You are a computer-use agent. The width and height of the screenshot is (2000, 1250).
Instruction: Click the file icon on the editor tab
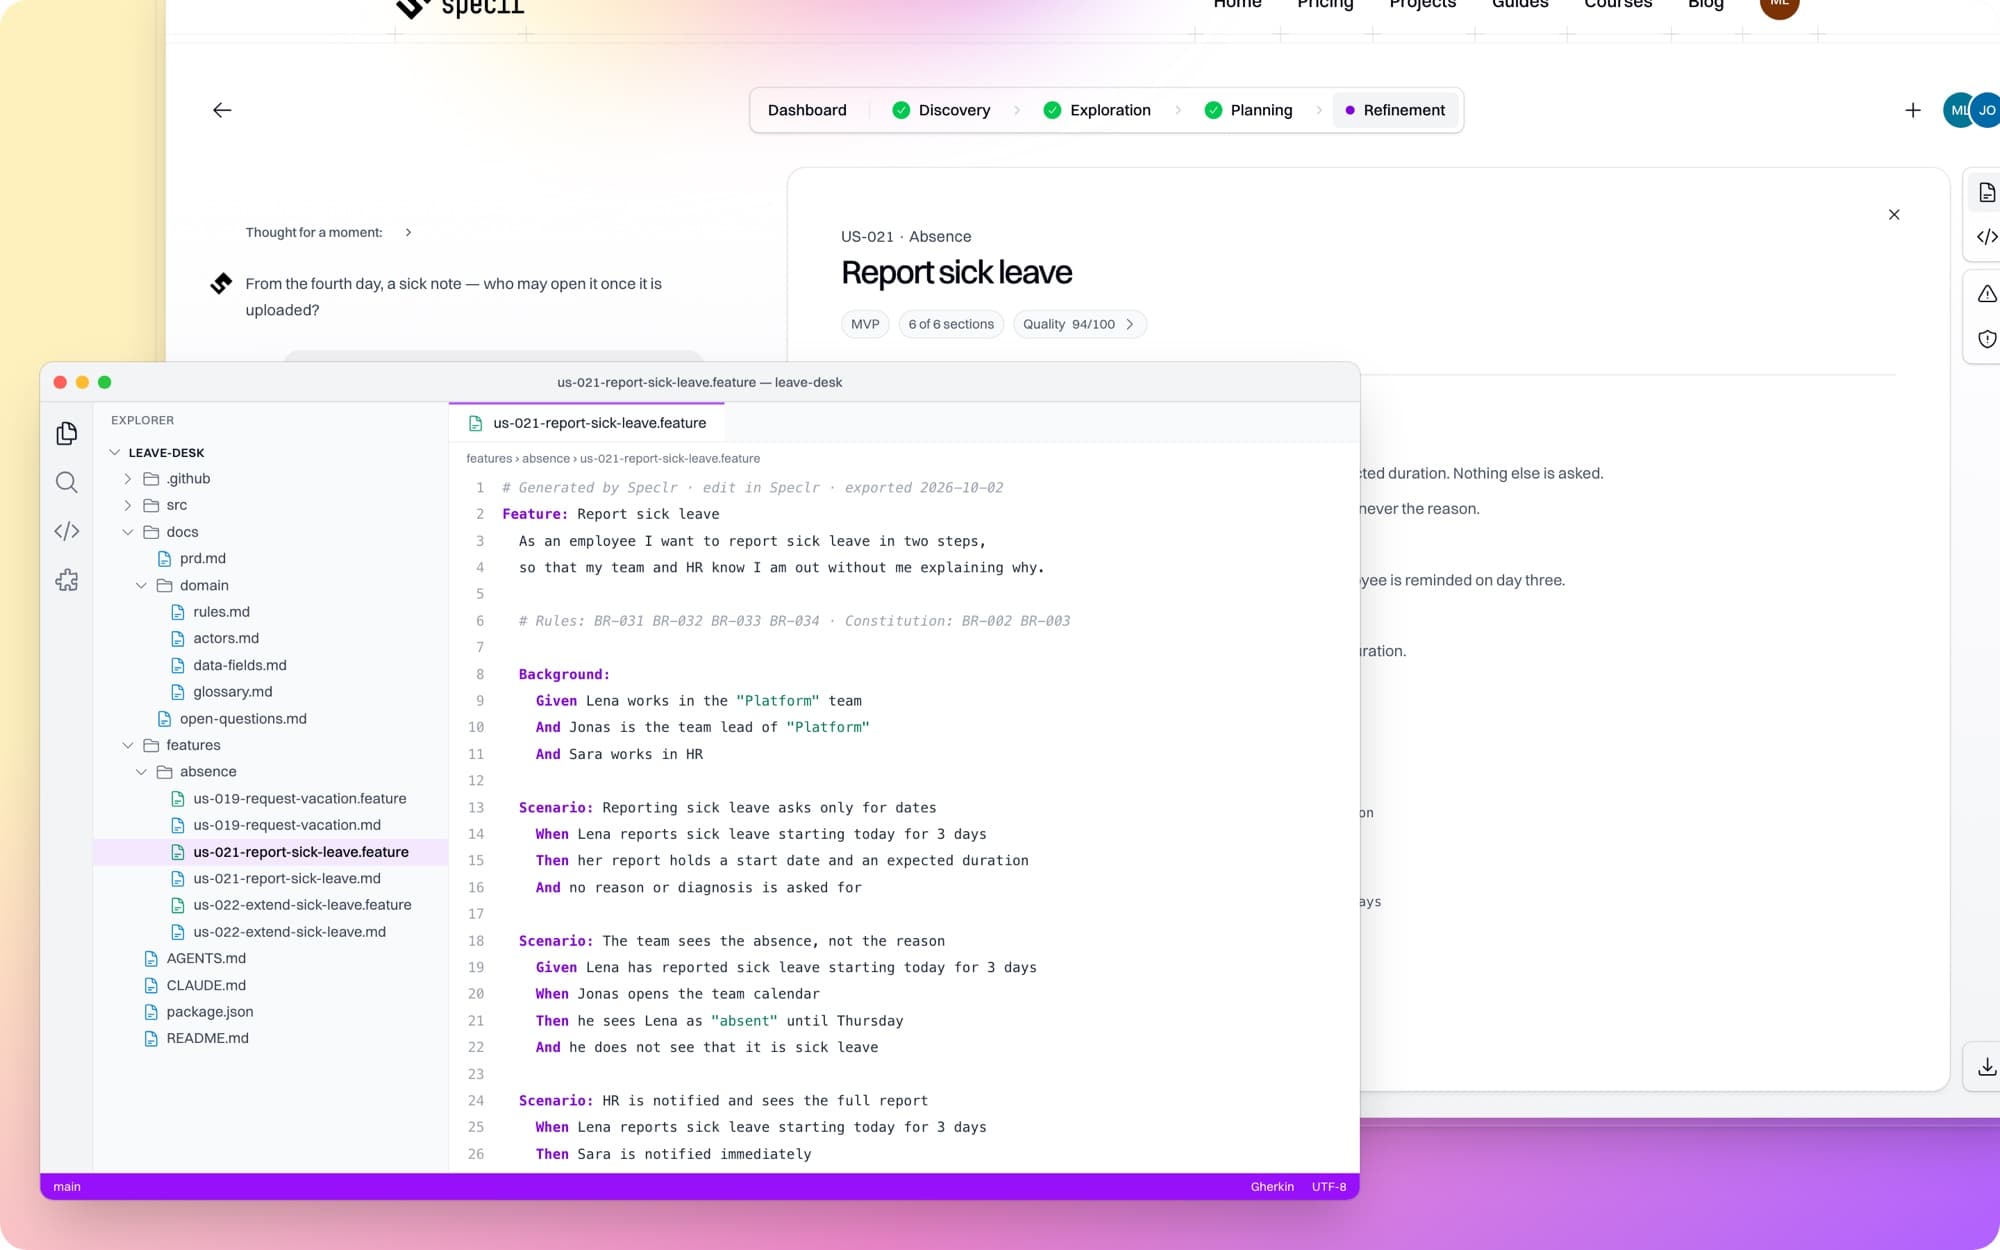(x=476, y=424)
